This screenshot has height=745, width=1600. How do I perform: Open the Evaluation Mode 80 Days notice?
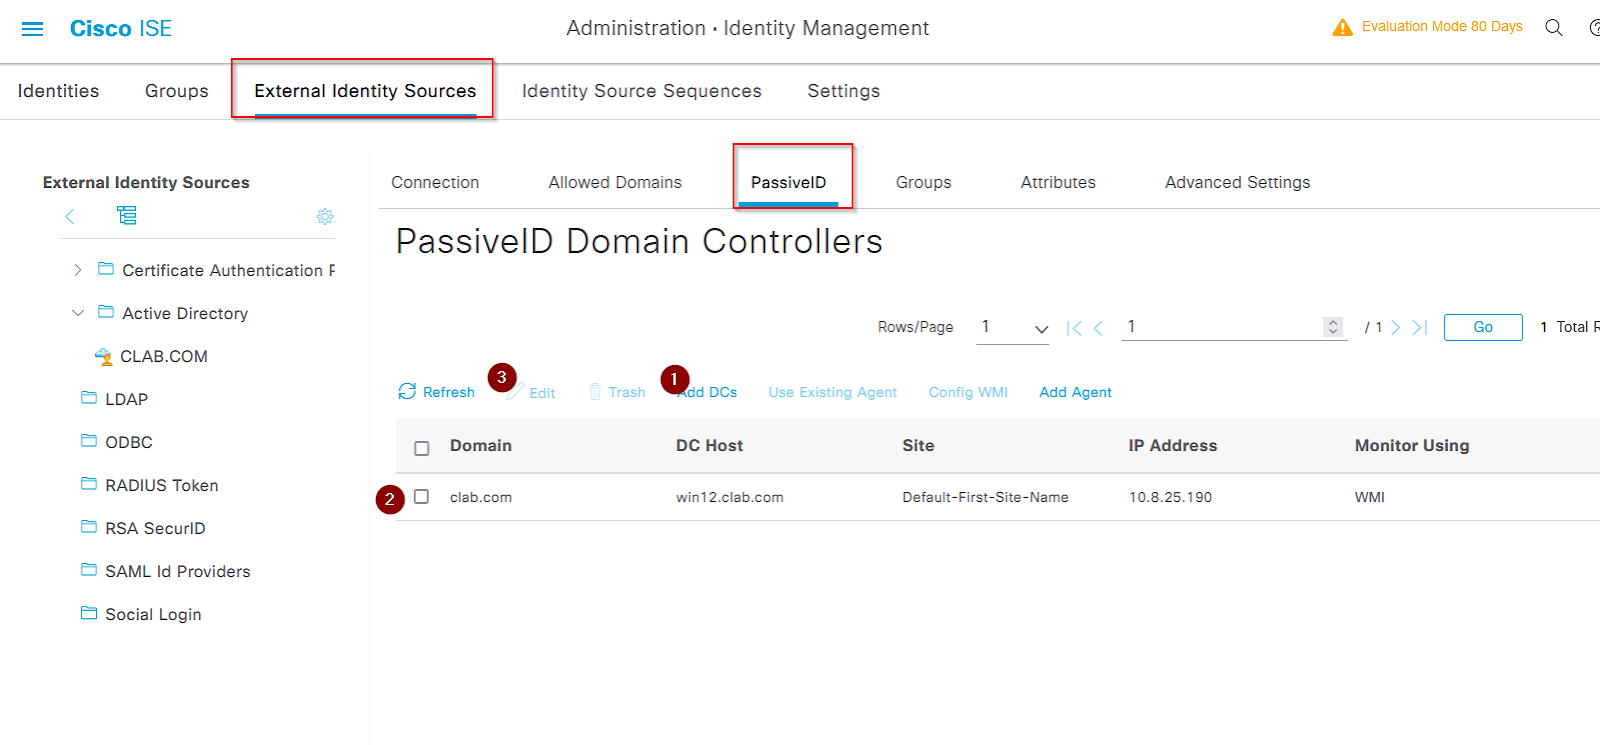(1442, 27)
